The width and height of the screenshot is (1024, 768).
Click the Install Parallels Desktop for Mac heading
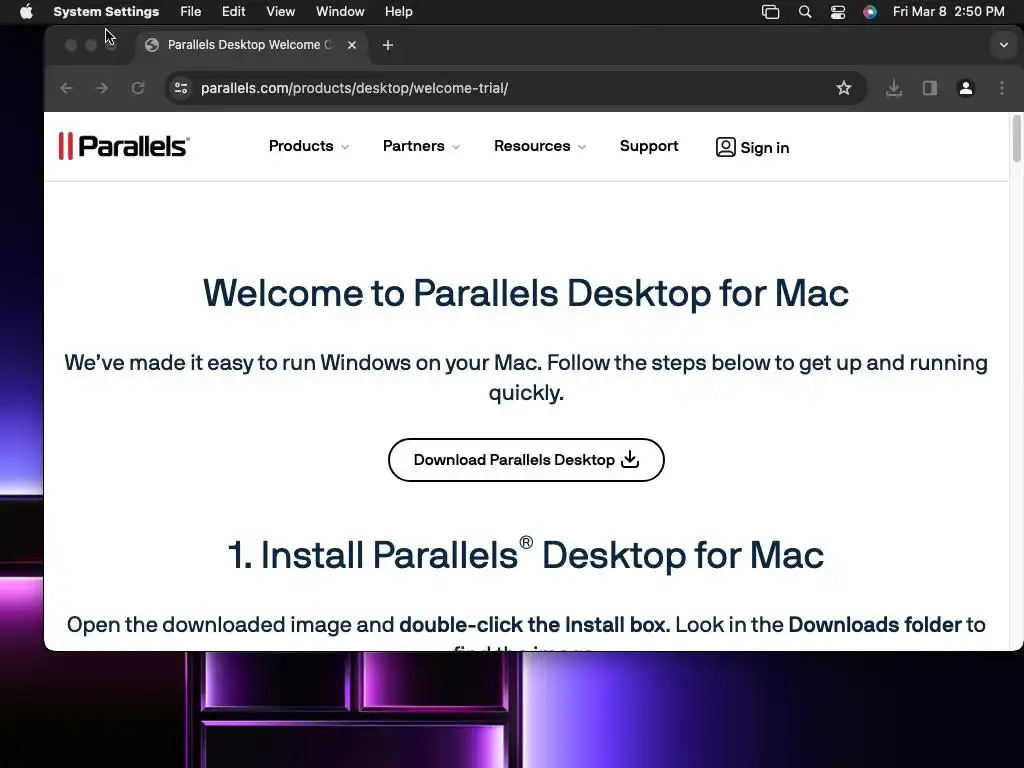526,554
